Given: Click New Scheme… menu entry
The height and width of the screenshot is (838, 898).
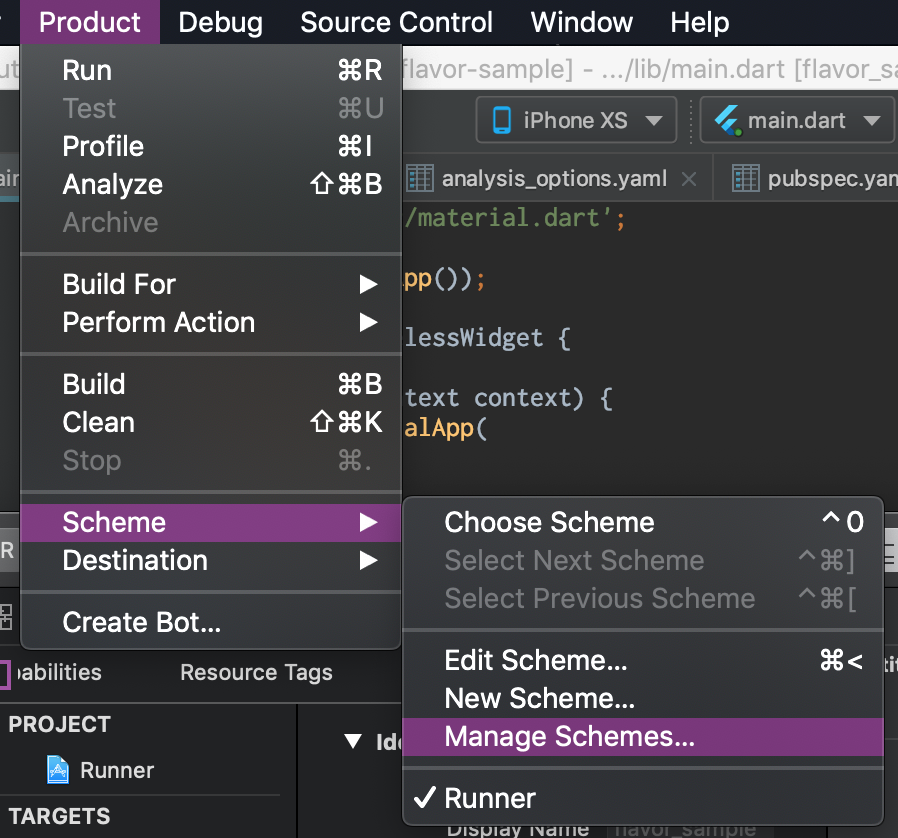Looking at the screenshot, I should (539, 698).
